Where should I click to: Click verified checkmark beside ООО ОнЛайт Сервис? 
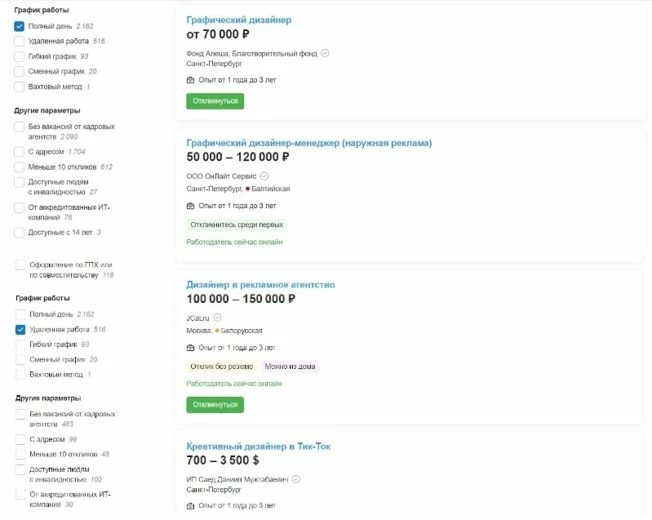pos(264,176)
